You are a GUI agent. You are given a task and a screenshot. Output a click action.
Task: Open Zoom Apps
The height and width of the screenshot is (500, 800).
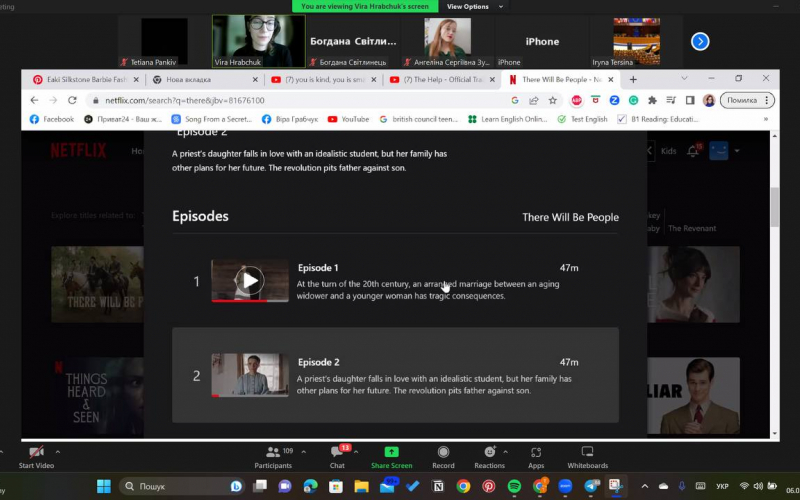click(536, 457)
